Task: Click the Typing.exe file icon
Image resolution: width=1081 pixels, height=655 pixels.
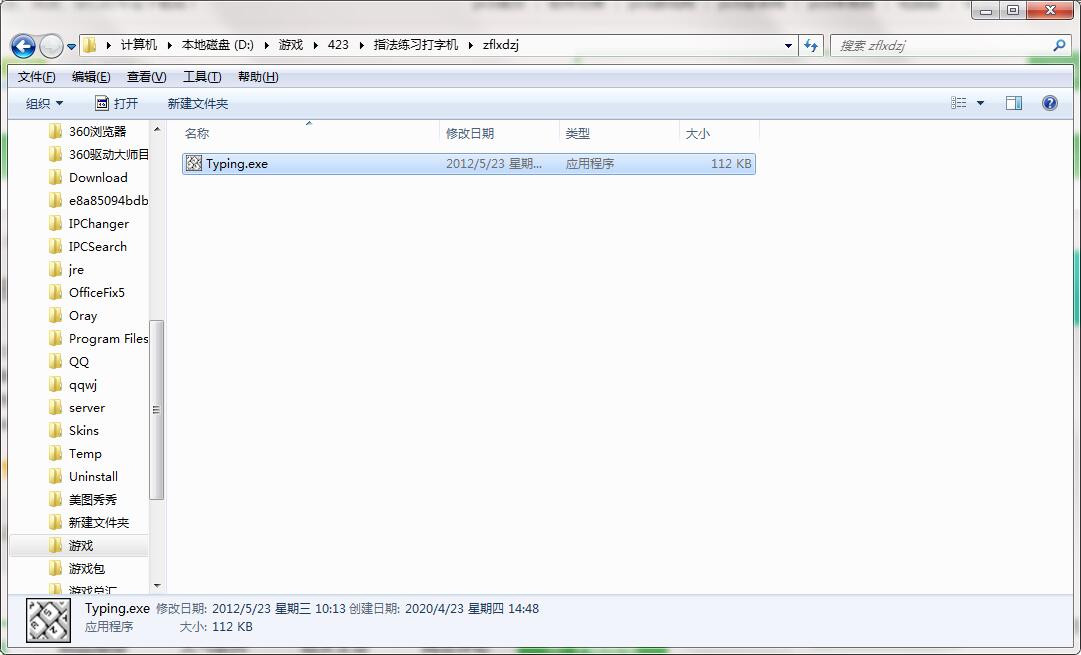Action: click(193, 163)
